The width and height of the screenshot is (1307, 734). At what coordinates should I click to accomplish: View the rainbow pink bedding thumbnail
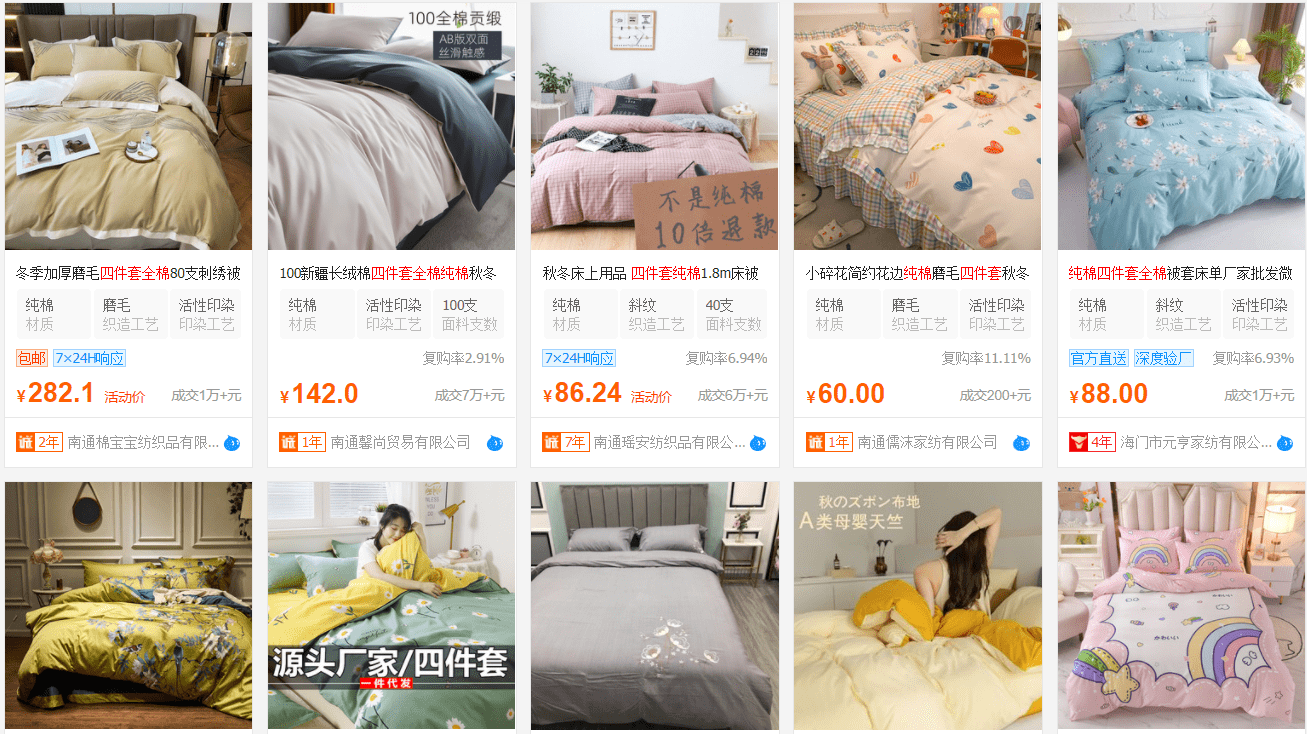tap(1181, 606)
